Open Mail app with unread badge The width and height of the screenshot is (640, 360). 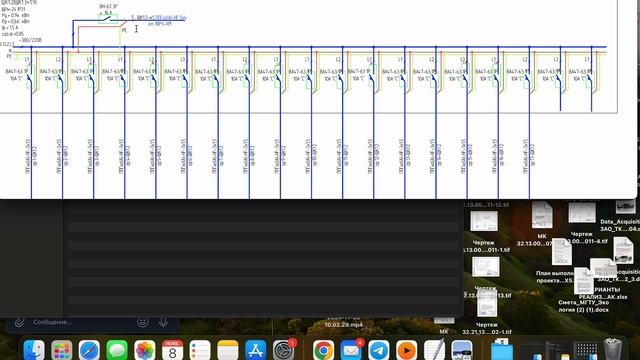351,350
